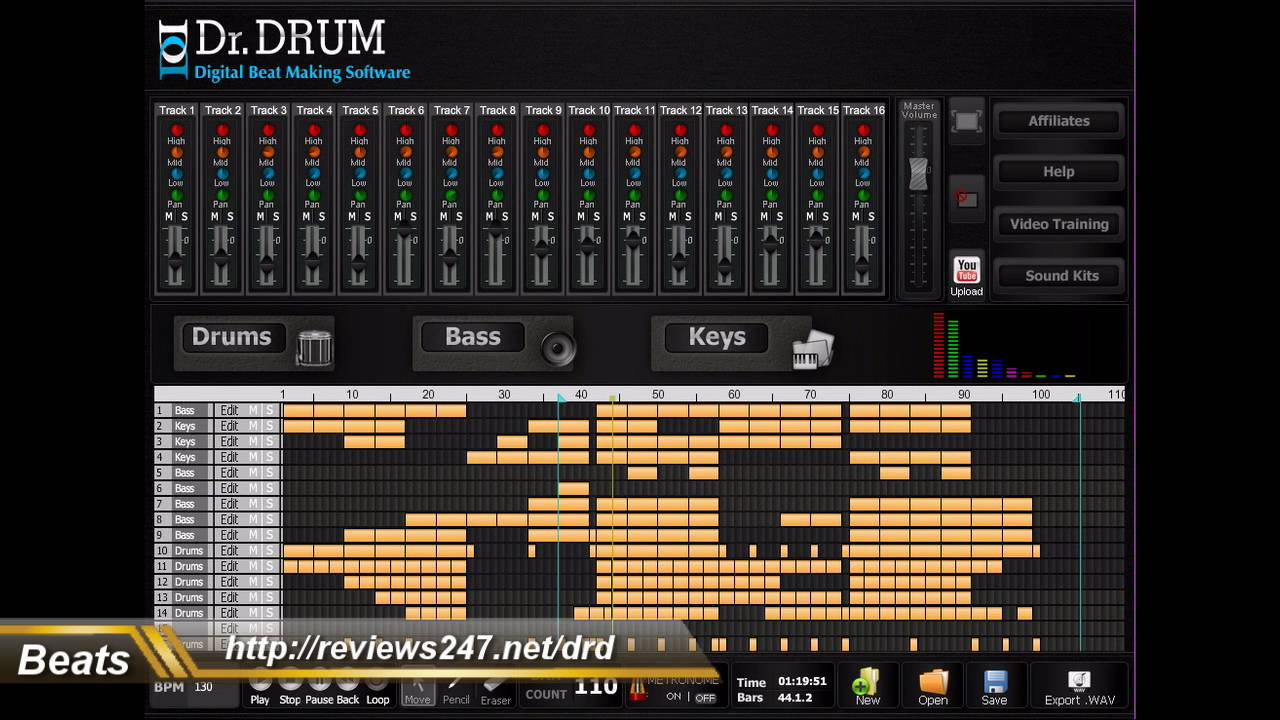Click the yellow playhead marker on ruler
The width and height of the screenshot is (1280, 720).
click(x=613, y=398)
